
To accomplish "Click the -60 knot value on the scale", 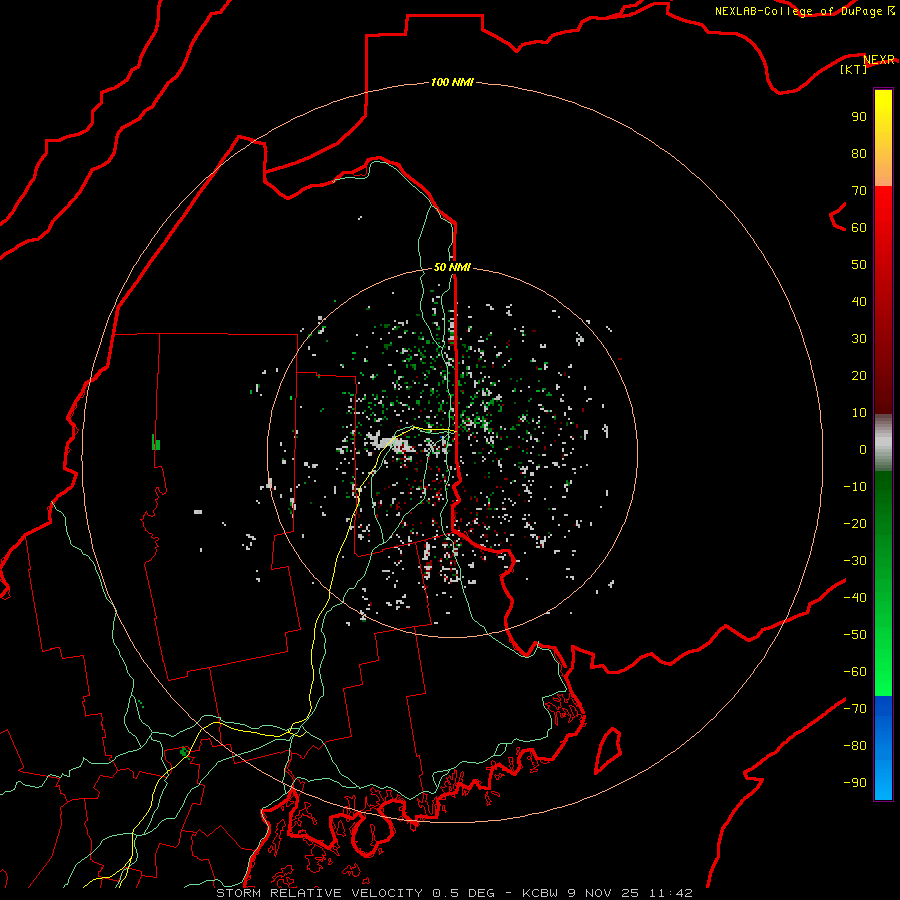I will click(855, 672).
